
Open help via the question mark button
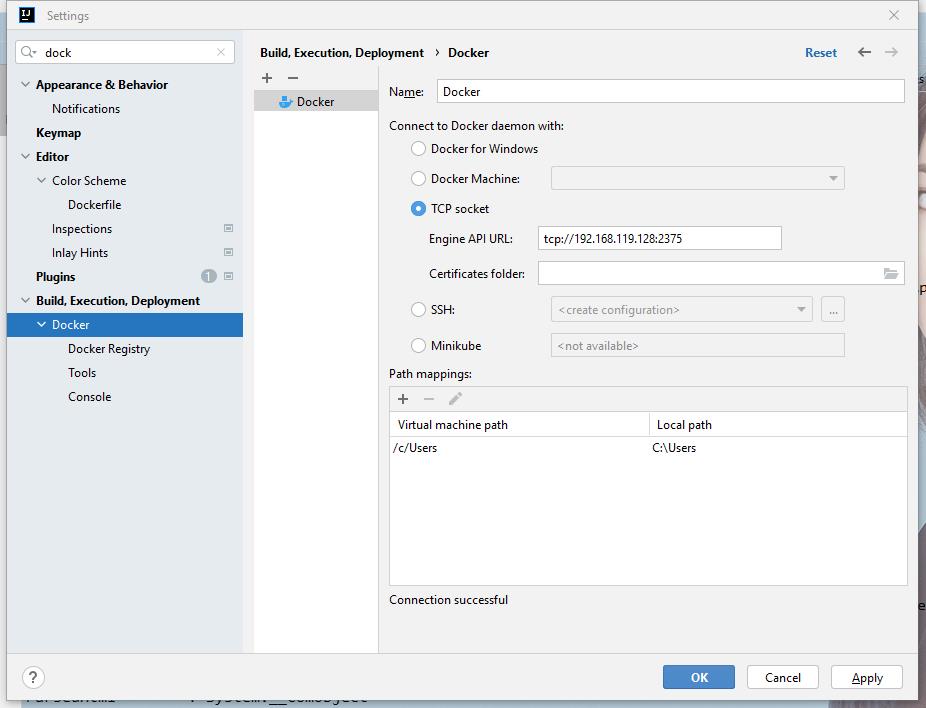pos(33,677)
